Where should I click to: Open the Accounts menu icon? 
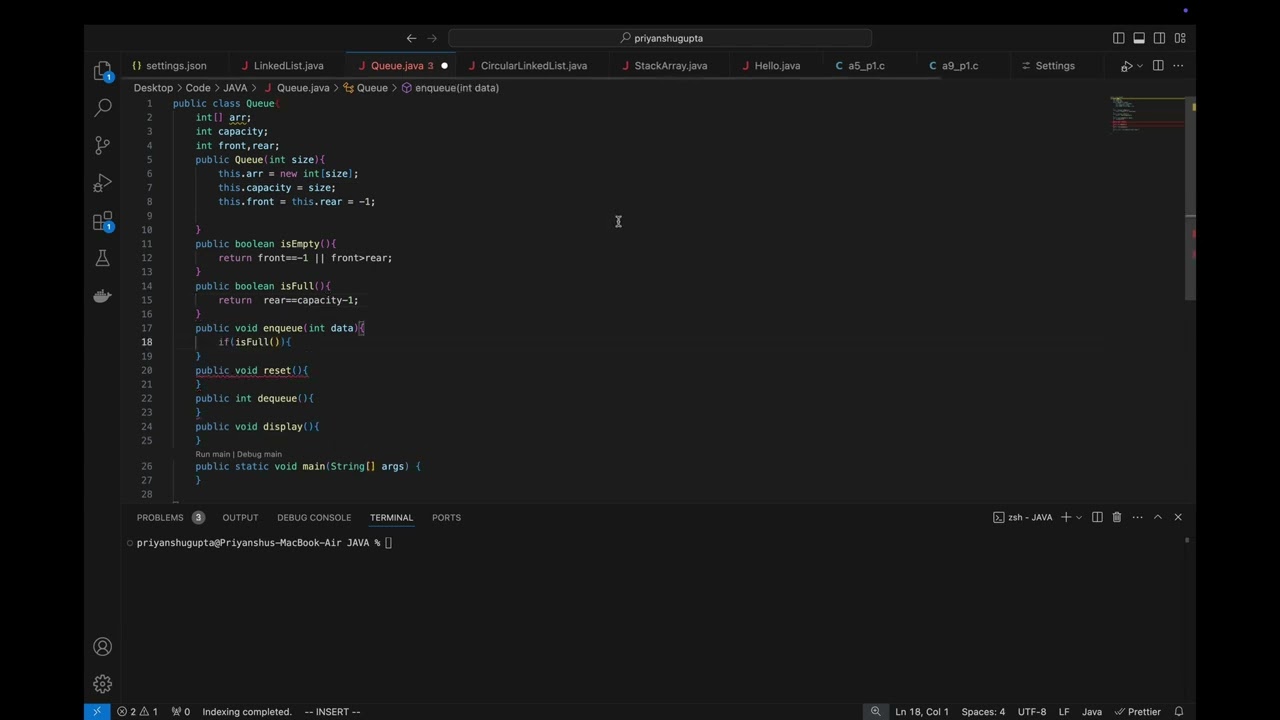coord(102,647)
